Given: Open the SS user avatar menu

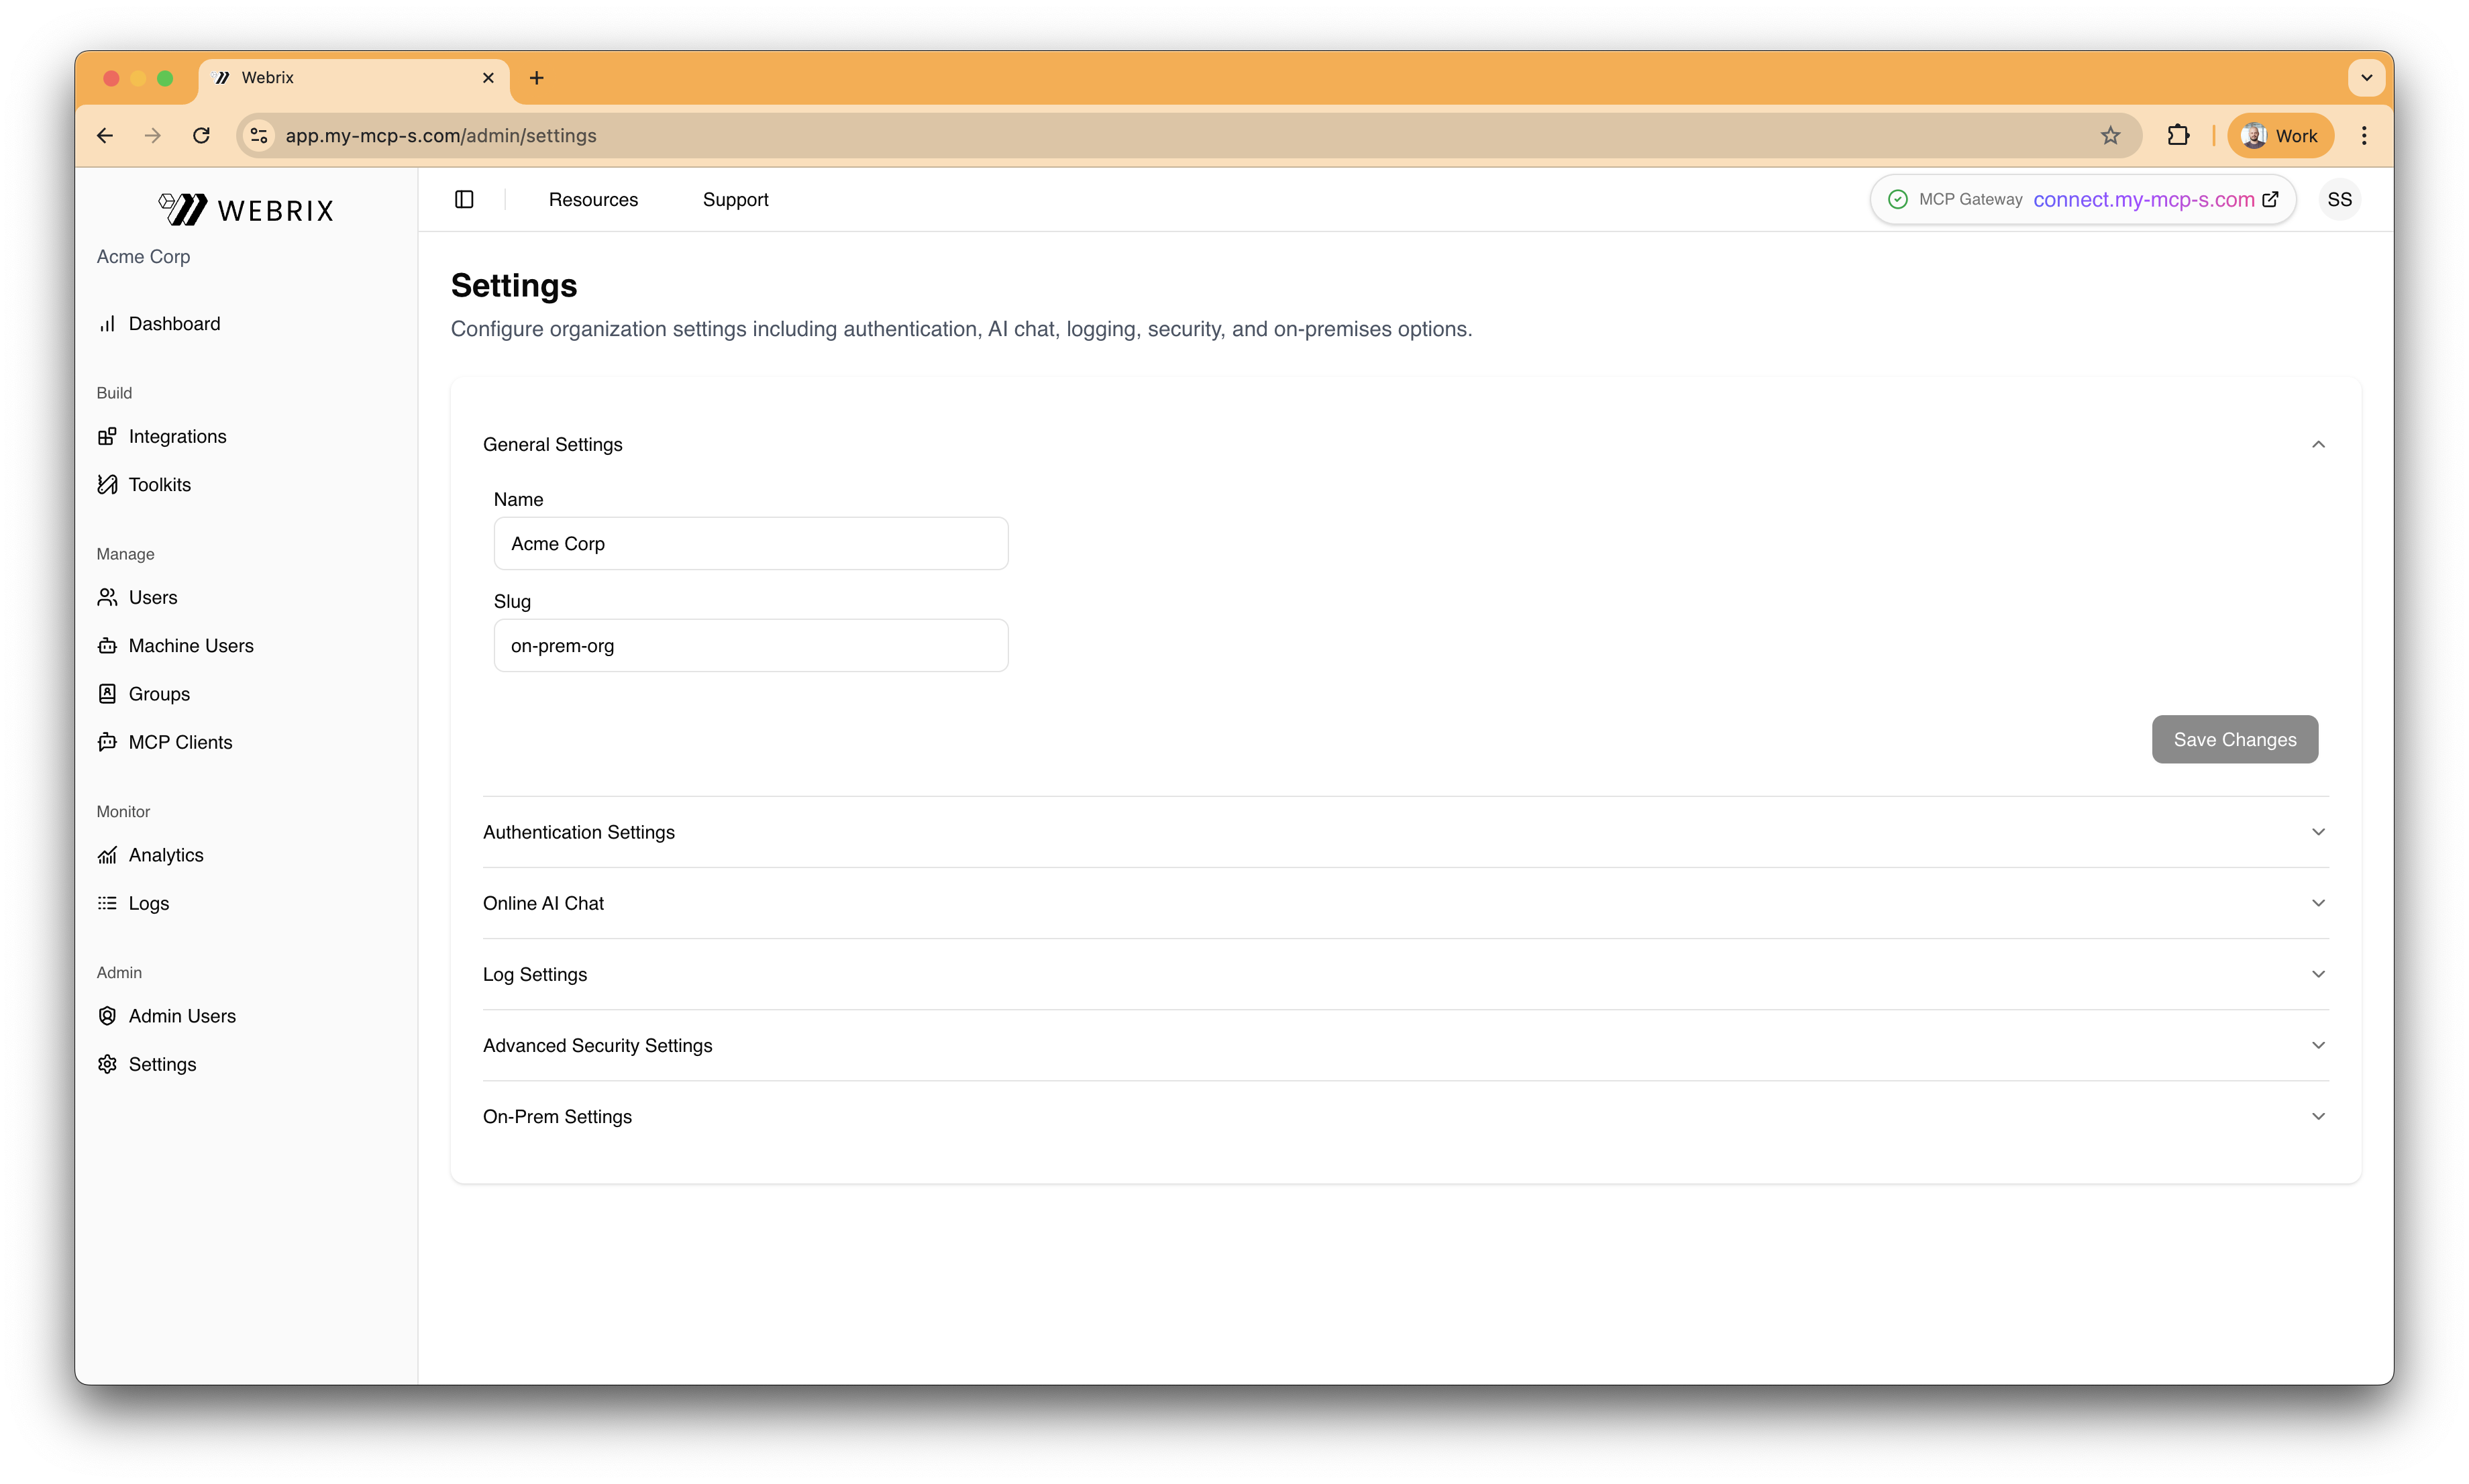Looking at the screenshot, I should [2339, 199].
